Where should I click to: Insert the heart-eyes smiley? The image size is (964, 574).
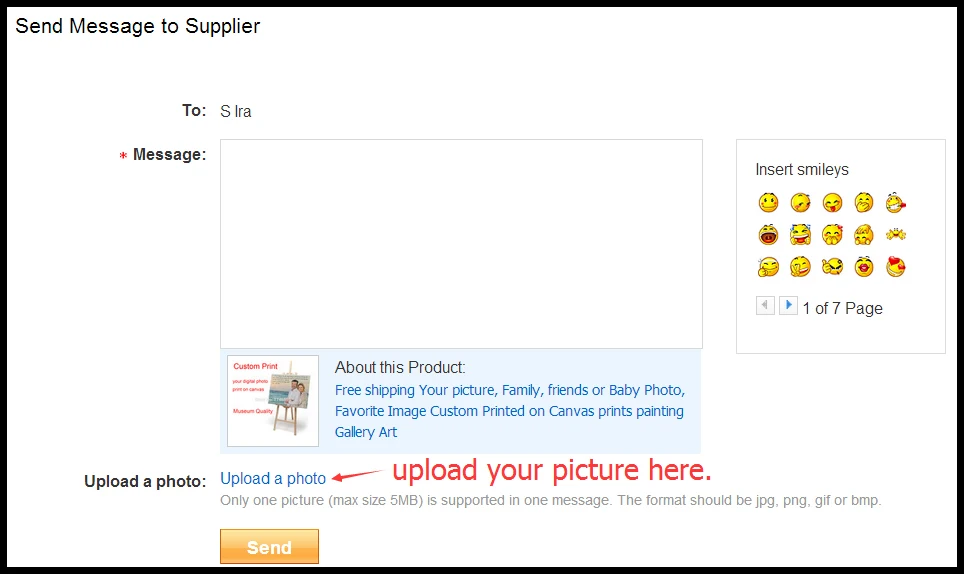point(896,267)
